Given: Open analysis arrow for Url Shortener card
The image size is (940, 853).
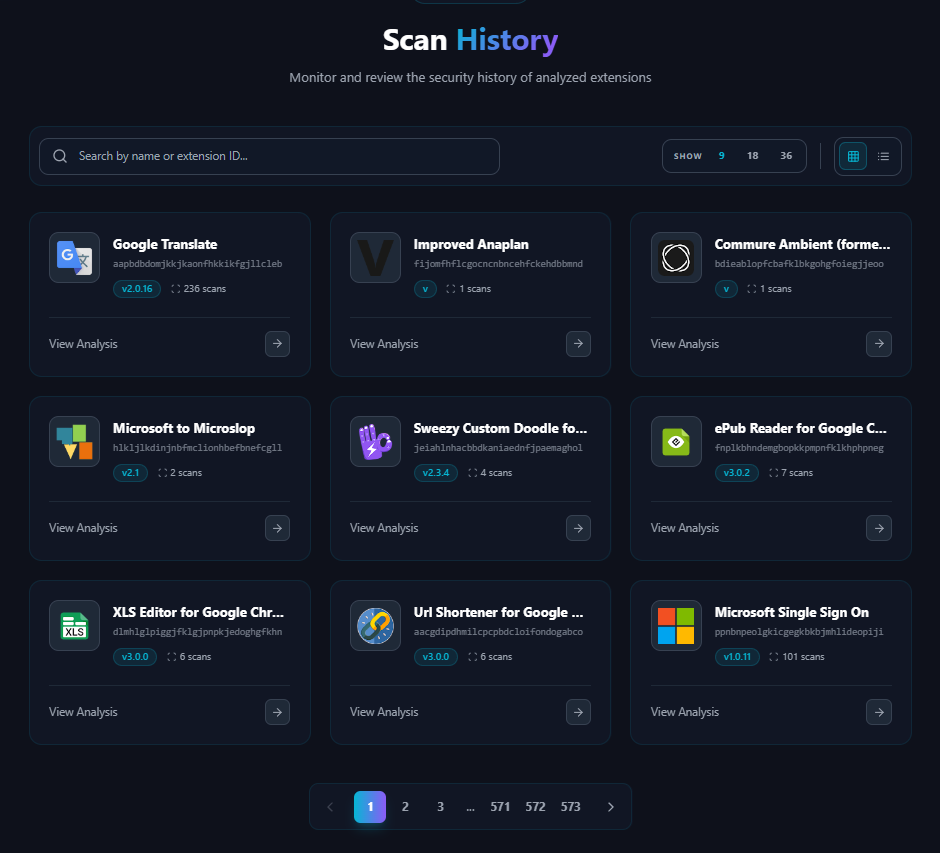Looking at the screenshot, I should coord(578,712).
